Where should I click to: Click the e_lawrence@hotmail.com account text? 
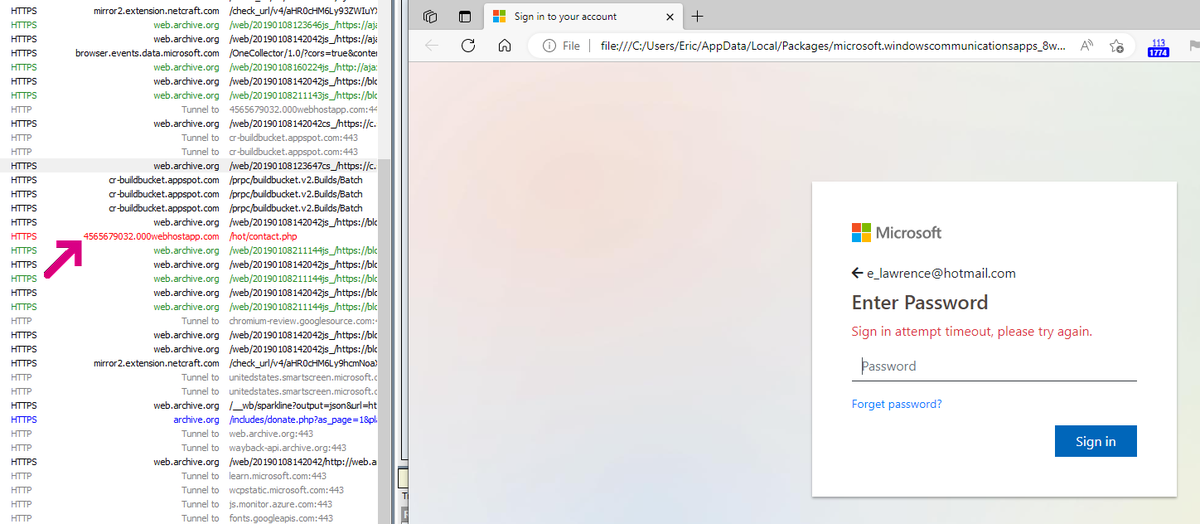[941, 273]
